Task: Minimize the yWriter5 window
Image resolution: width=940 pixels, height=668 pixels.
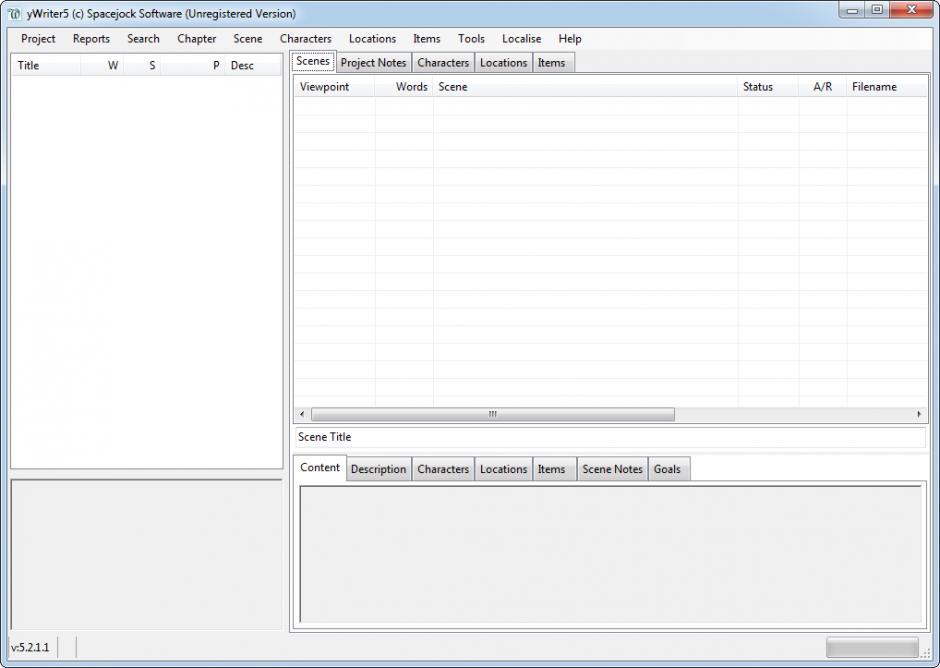Action: pyautogui.click(x=852, y=10)
